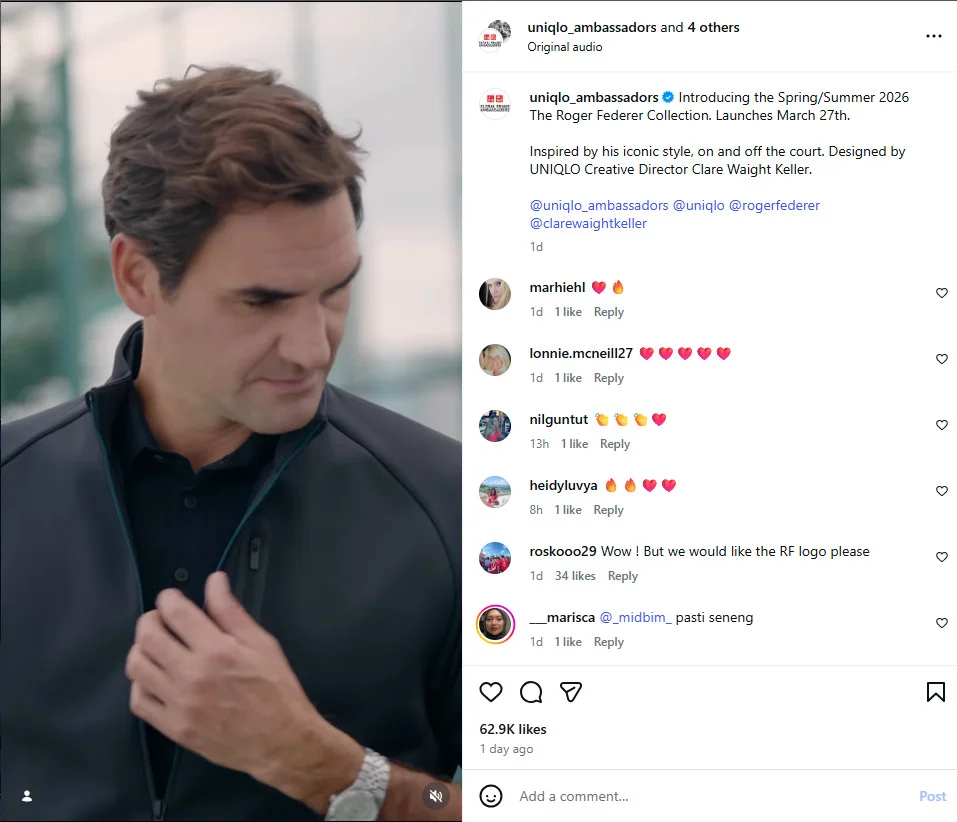Click the Post button

click(932, 796)
